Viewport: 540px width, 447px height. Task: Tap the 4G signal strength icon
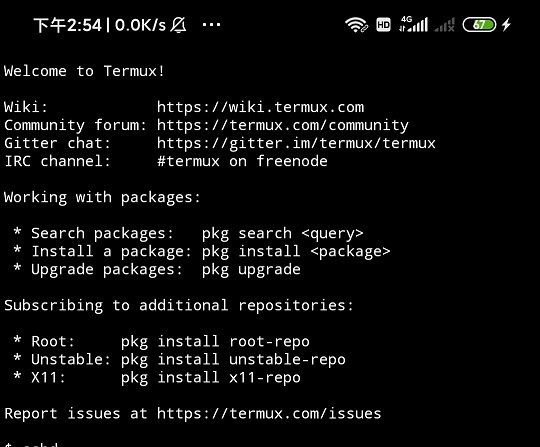coord(413,24)
